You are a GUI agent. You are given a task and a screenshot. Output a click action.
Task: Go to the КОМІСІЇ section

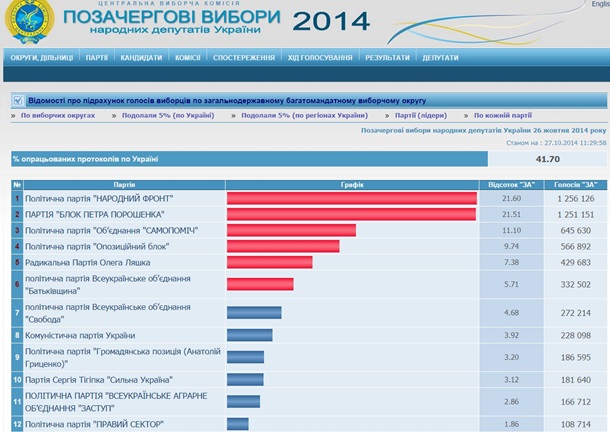(187, 58)
